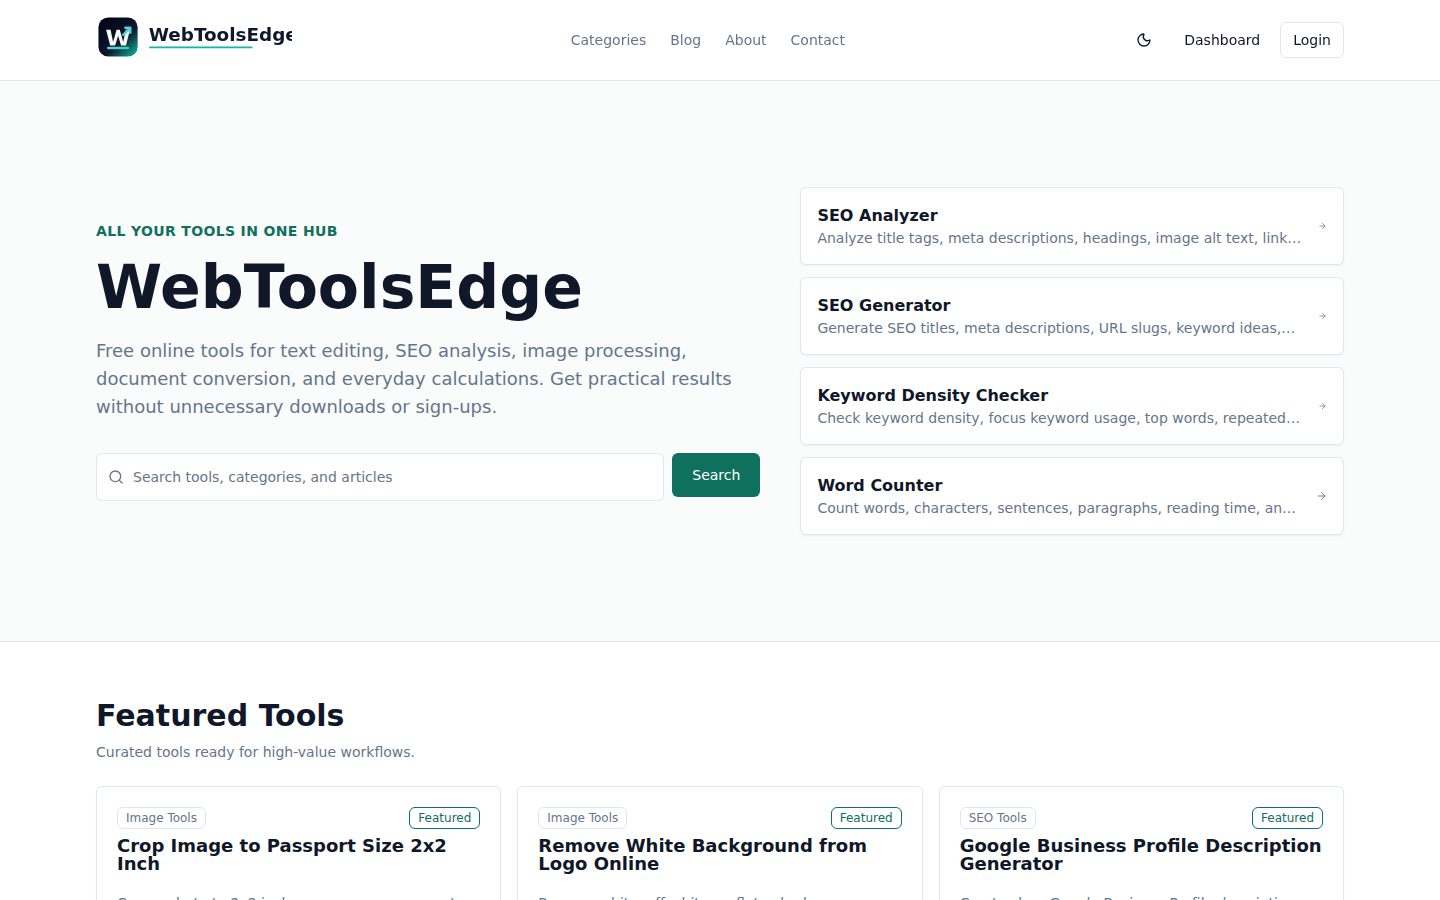Click Featured badge on Crop Image card
Screen dimensions: 1440x900
point(444,818)
